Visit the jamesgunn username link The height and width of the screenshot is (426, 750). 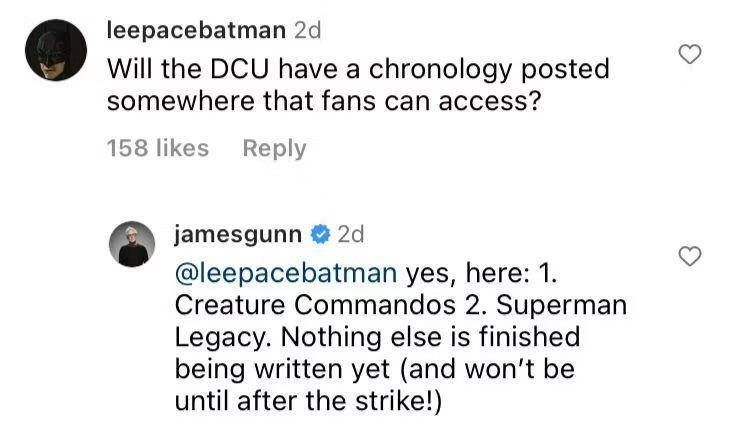(x=238, y=235)
